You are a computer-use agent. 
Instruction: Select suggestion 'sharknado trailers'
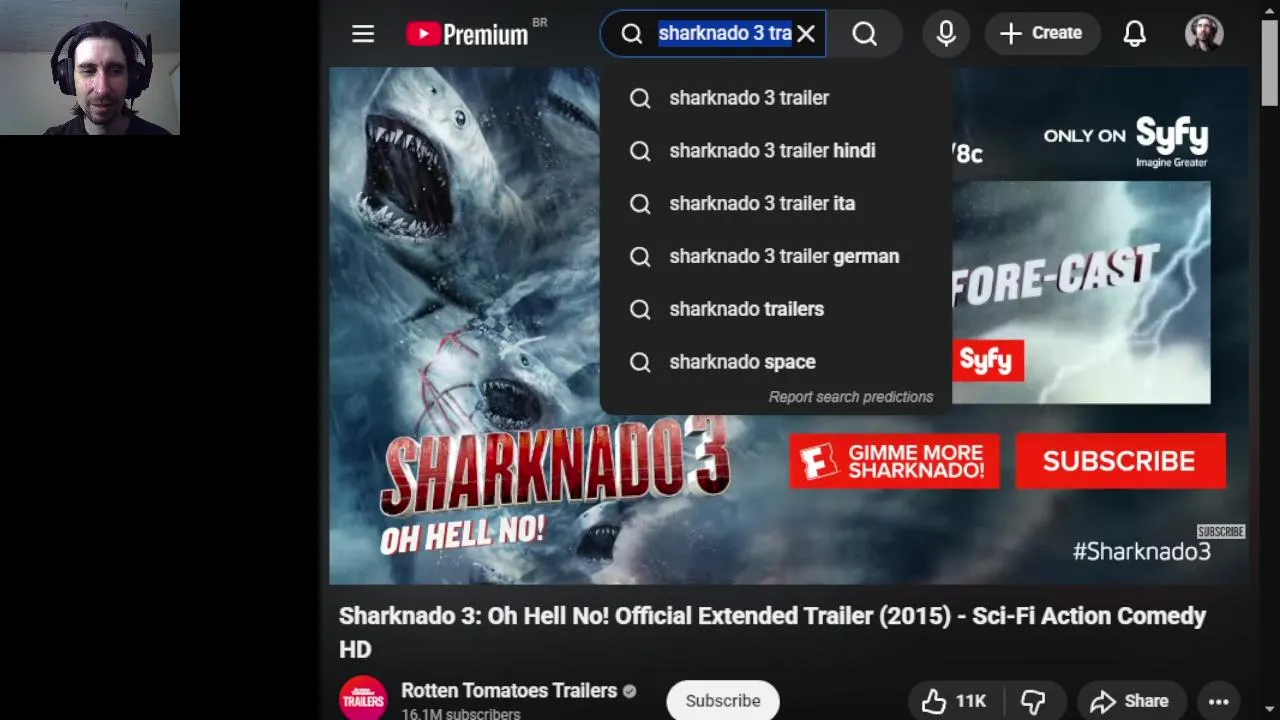[776, 310]
